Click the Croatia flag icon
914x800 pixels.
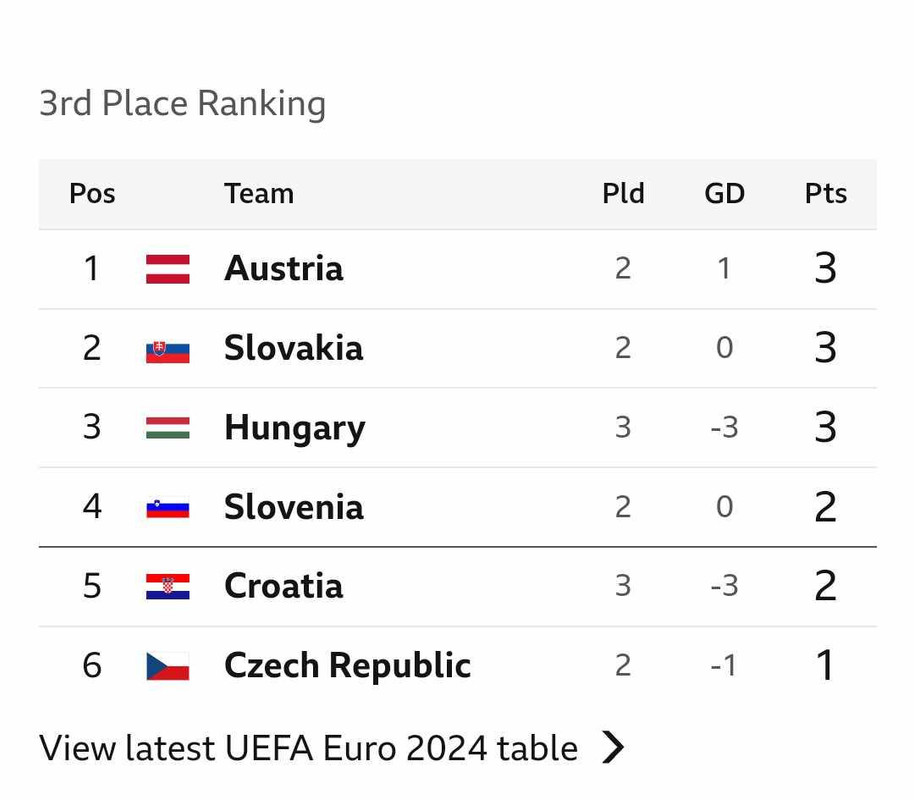(x=167, y=586)
